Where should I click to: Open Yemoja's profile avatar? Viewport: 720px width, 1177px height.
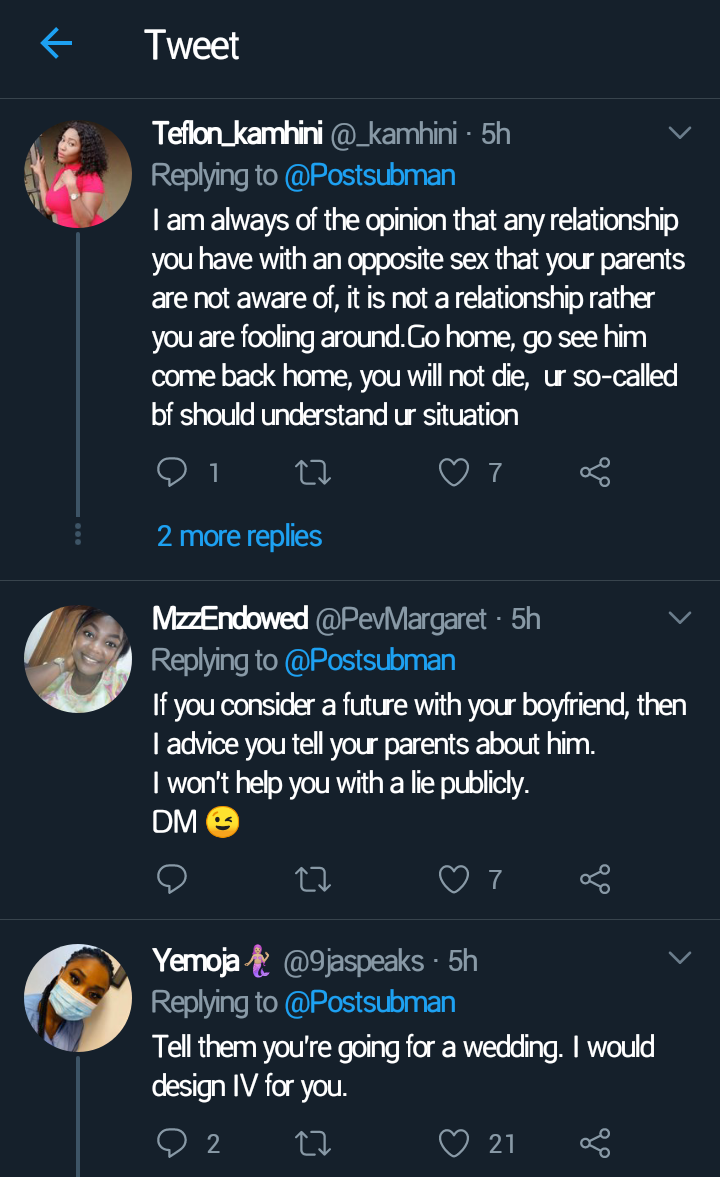coord(78,997)
